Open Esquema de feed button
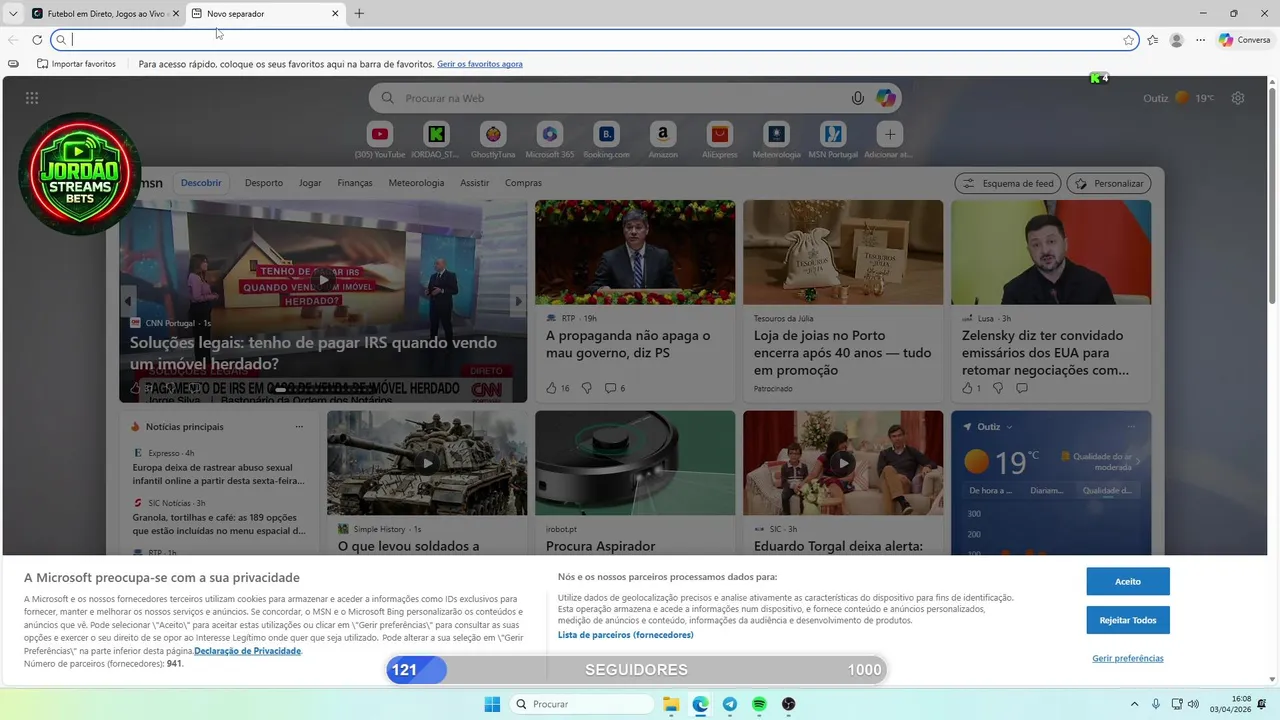This screenshot has width=1280, height=720. point(1008,183)
